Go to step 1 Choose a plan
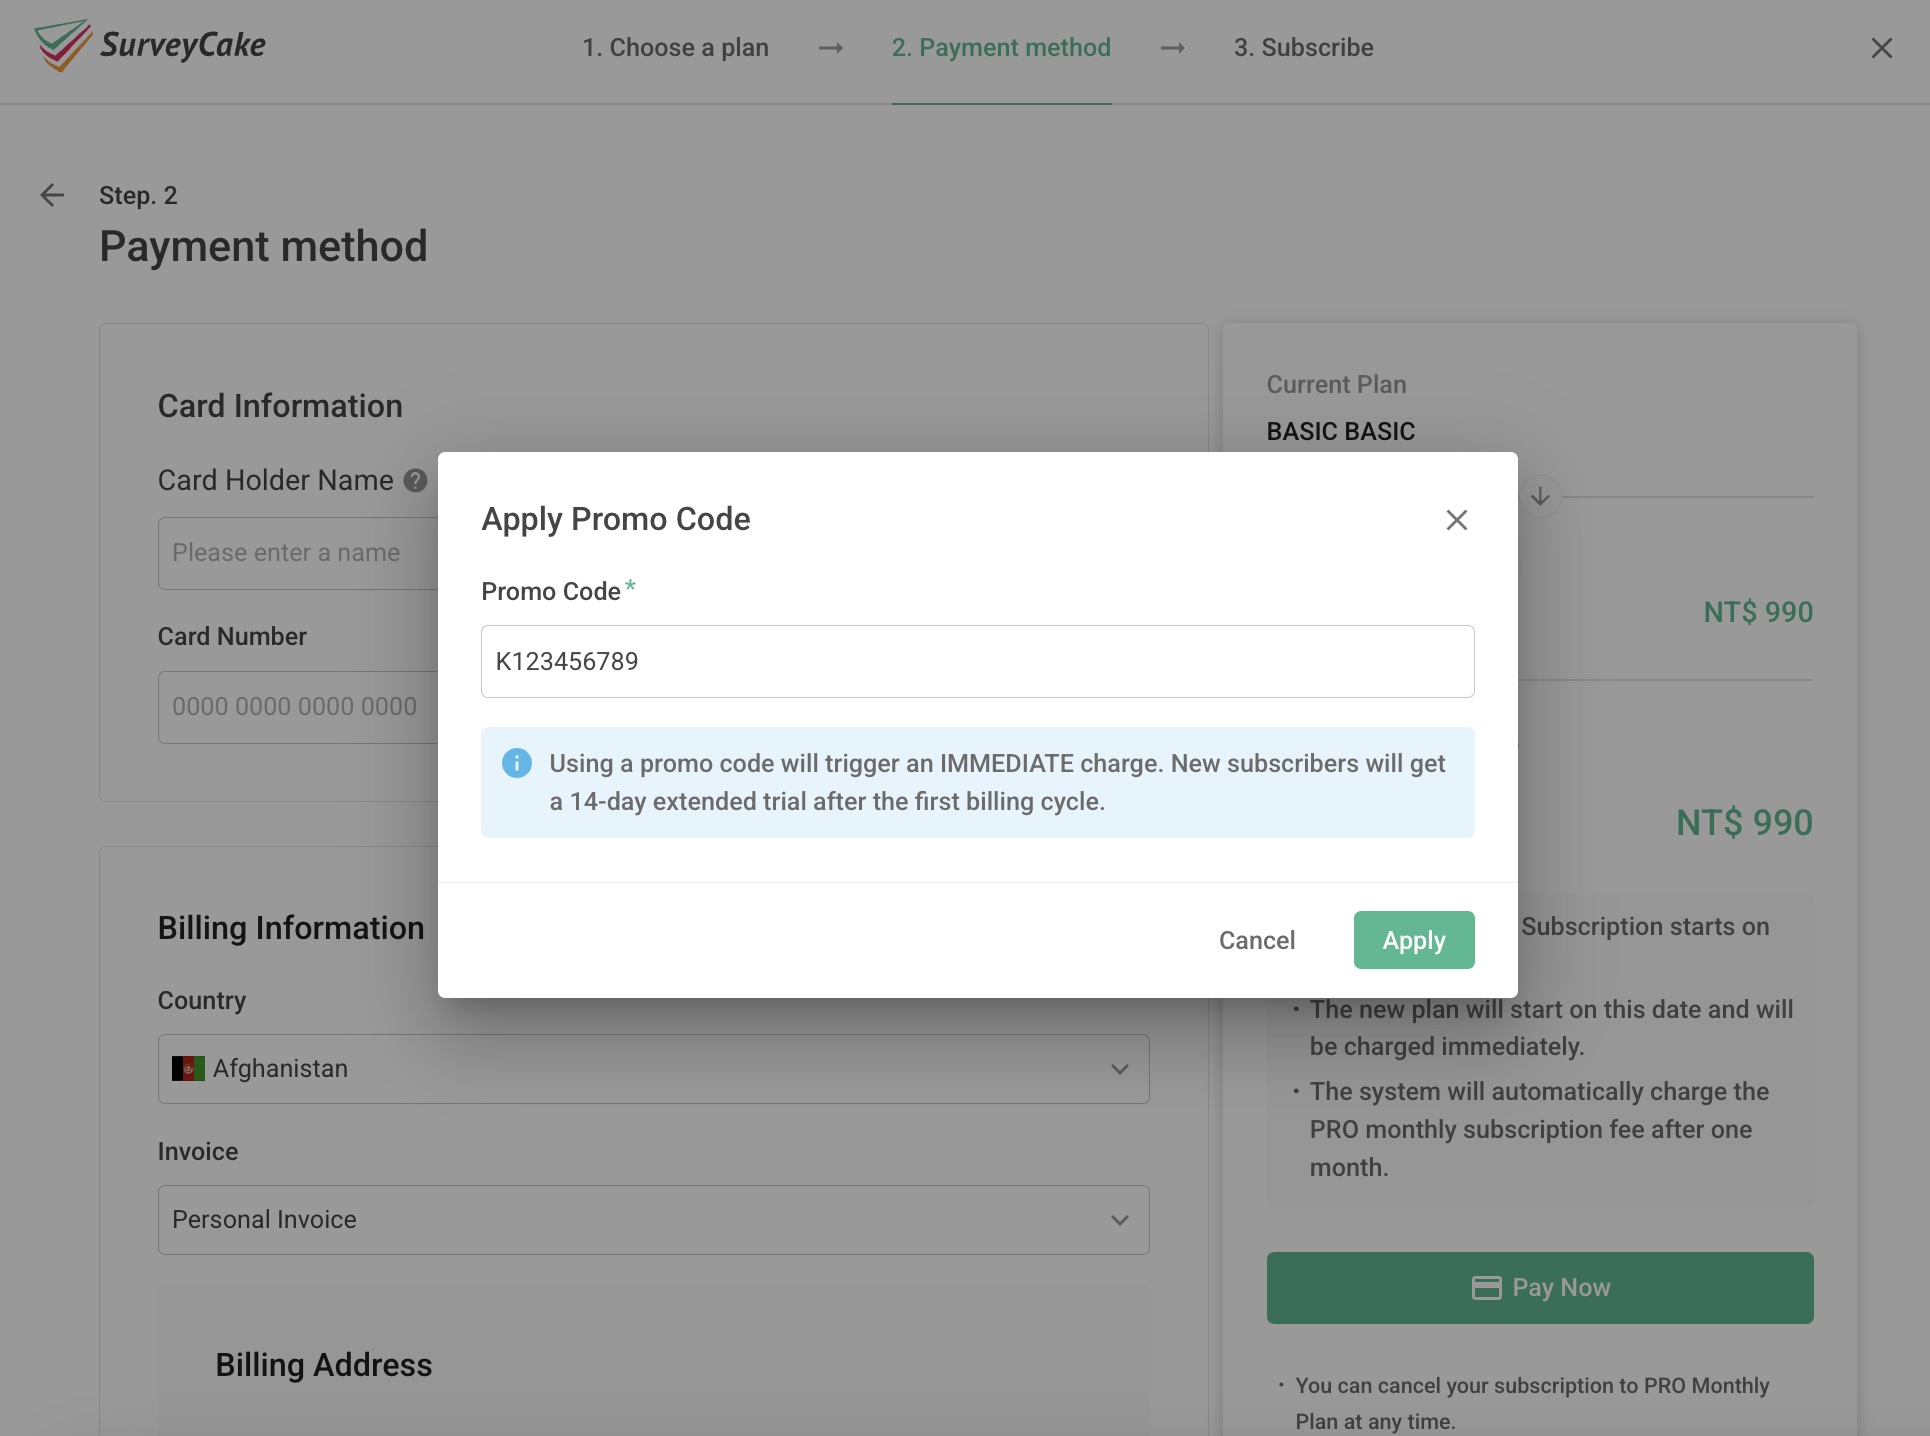Image resolution: width=1930 pixels, height=1436 pixels. [676, 47]
